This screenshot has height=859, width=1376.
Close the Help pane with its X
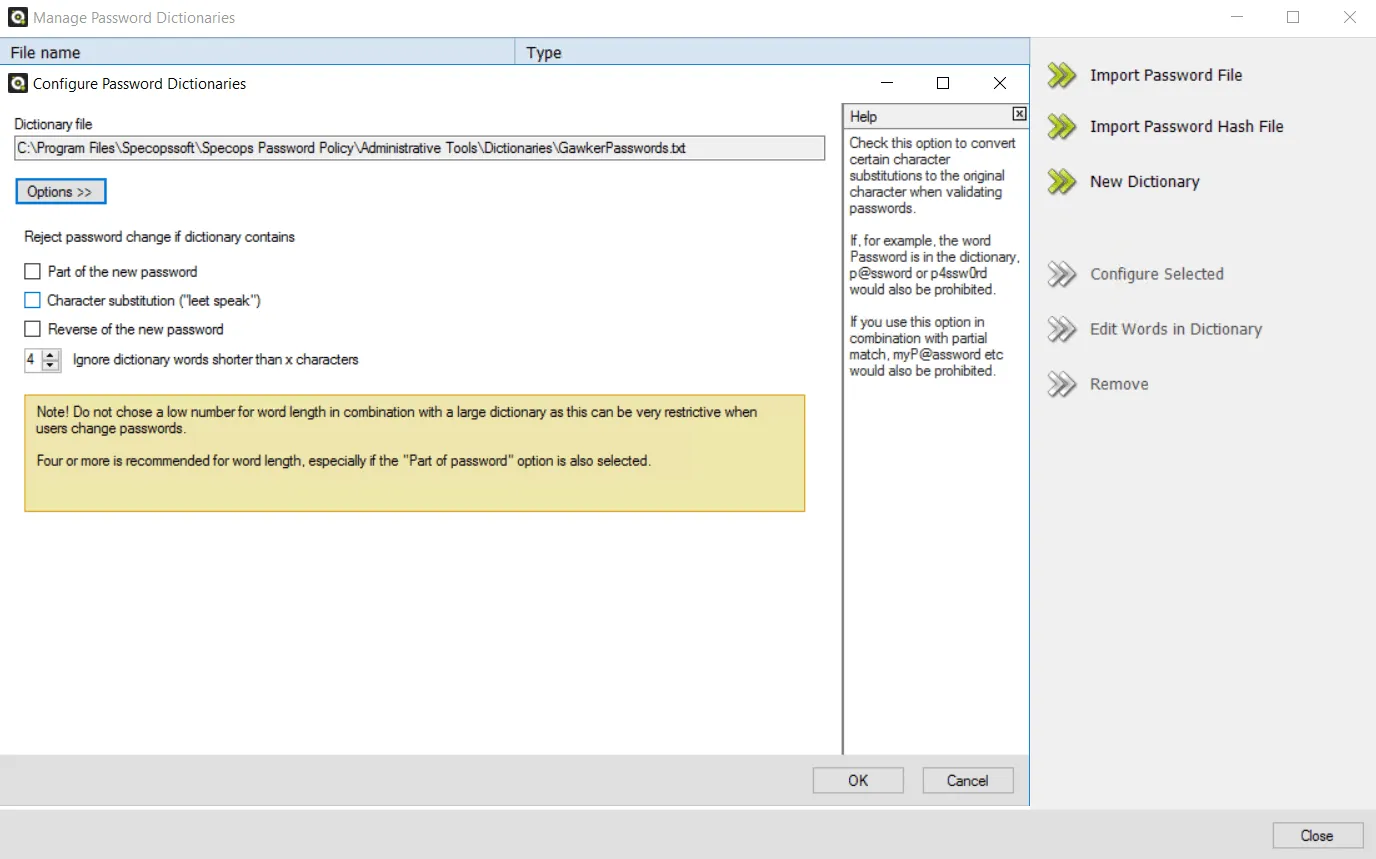(1019, 114)
